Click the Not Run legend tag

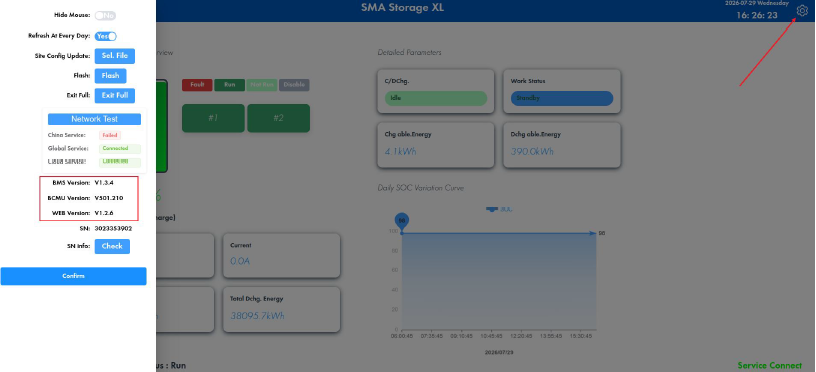(x=262, y=85)
